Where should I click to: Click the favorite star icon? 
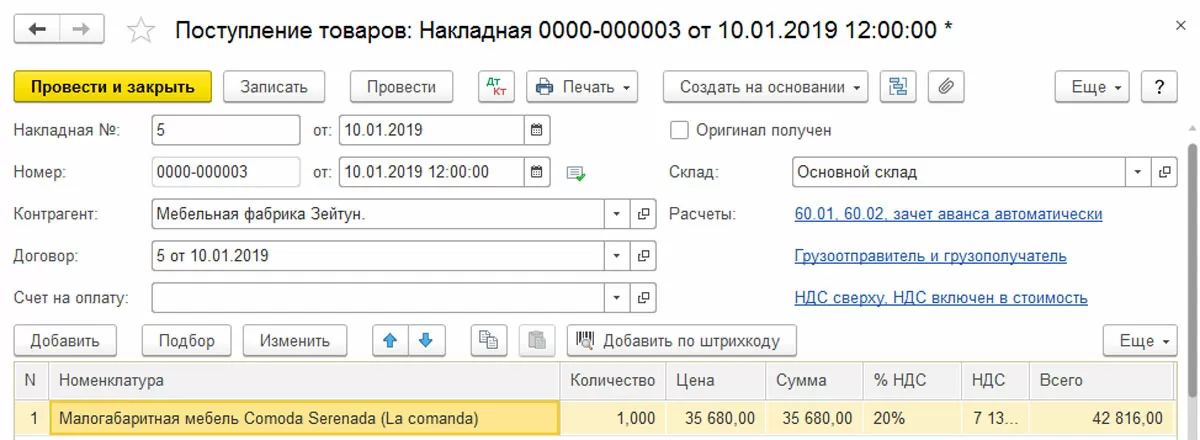142,31
